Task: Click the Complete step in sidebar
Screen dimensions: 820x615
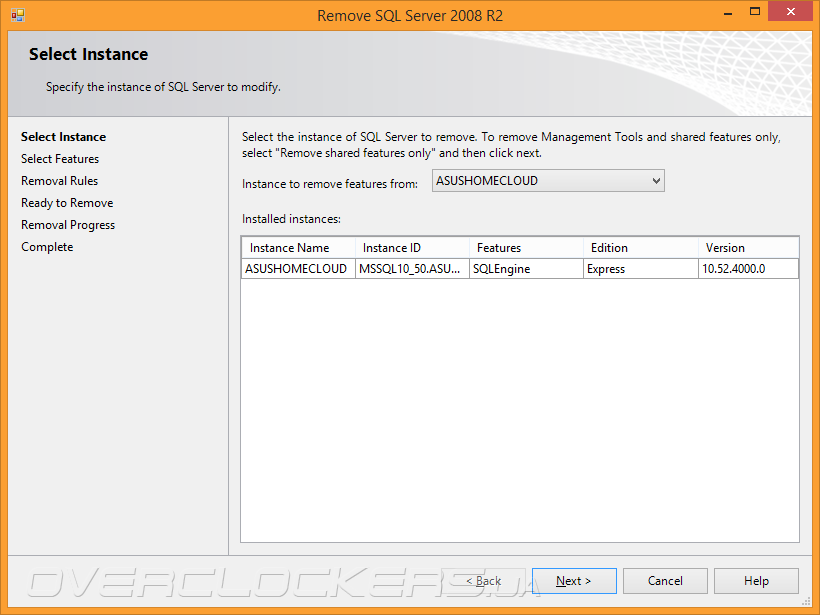Action: point(47,247)
